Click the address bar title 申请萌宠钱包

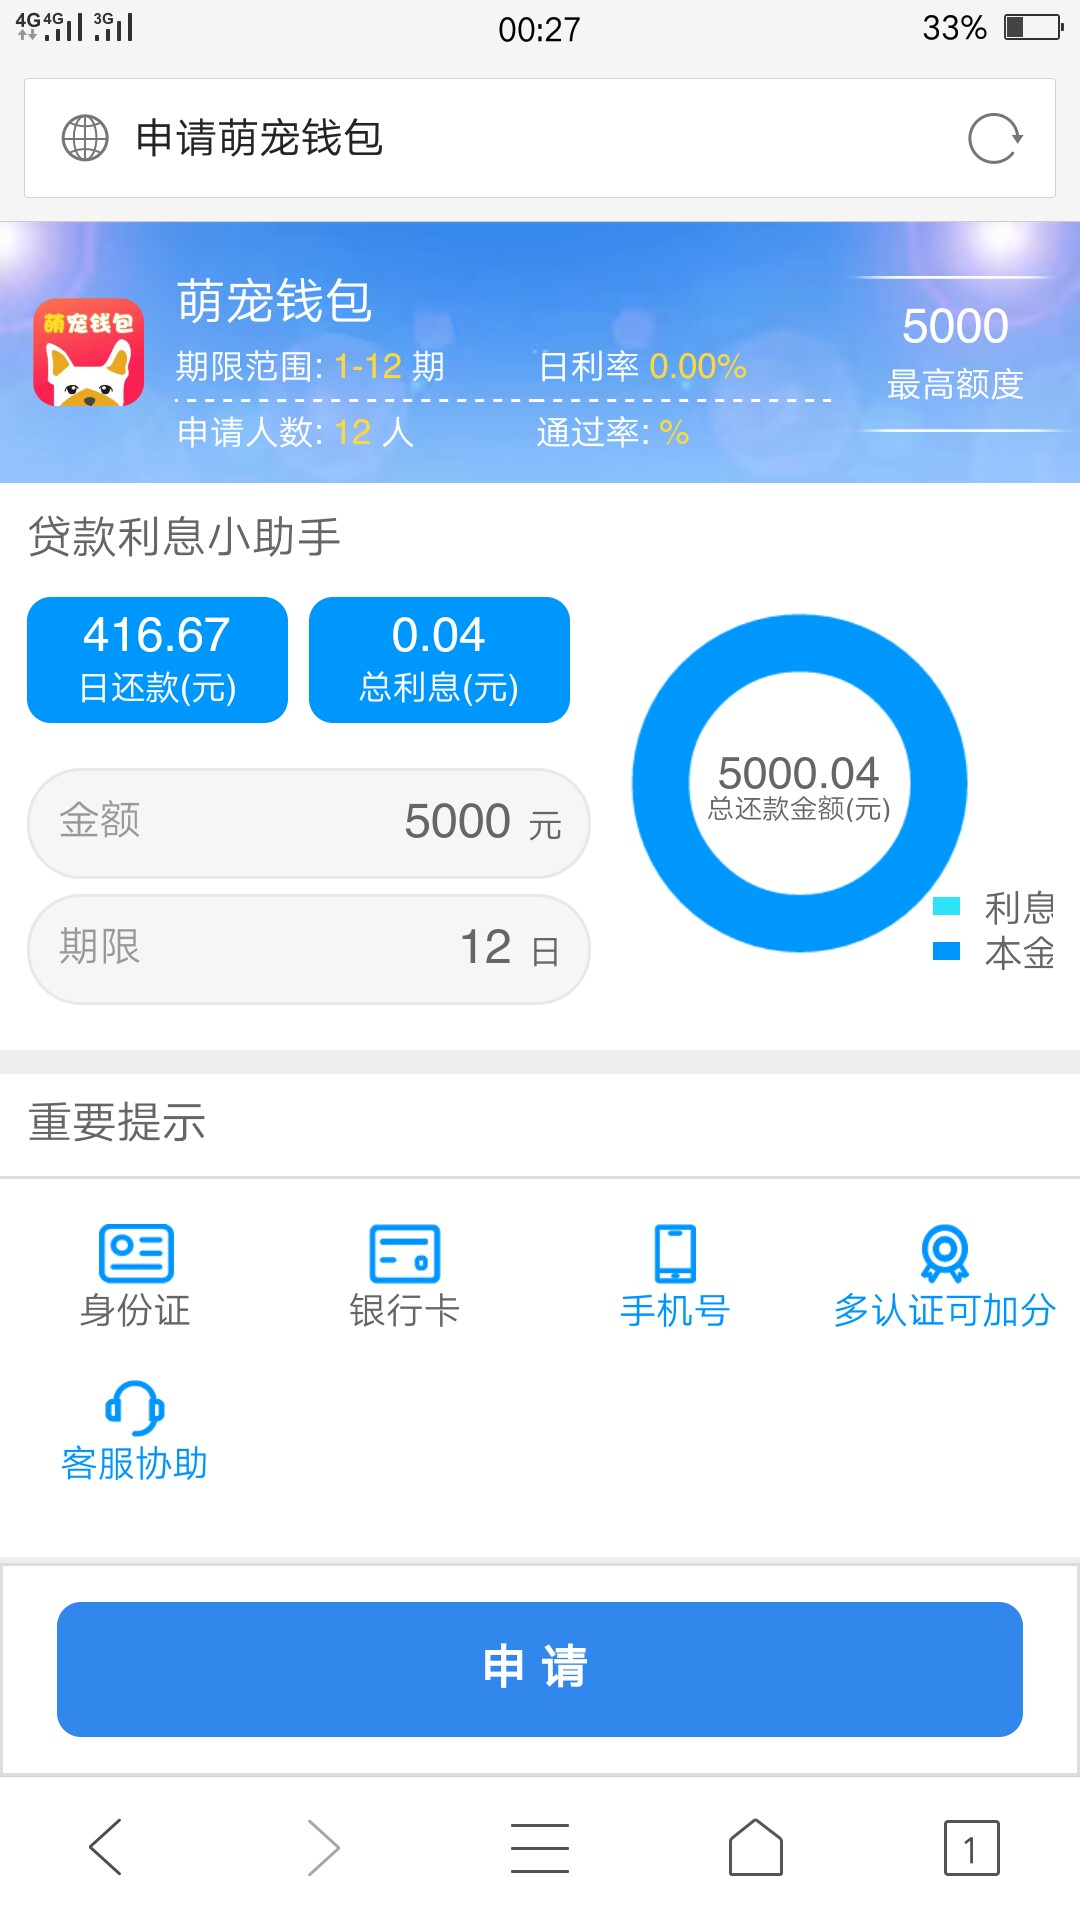tap(259, 138)
